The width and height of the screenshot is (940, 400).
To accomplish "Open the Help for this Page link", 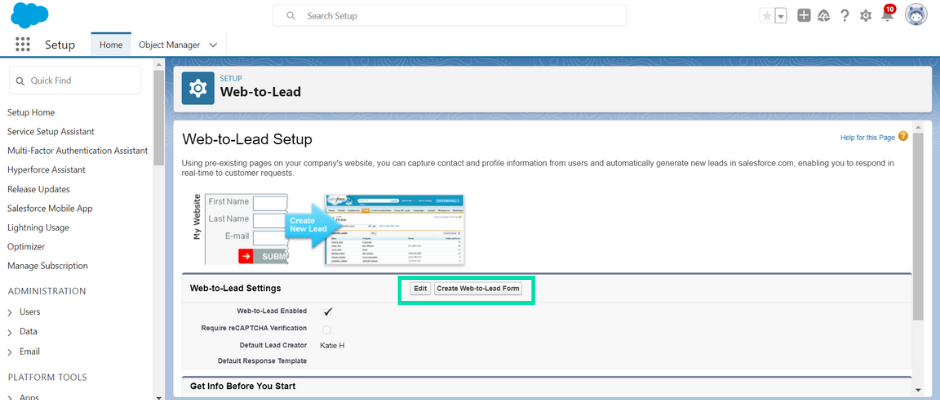I will coord(867,138).
